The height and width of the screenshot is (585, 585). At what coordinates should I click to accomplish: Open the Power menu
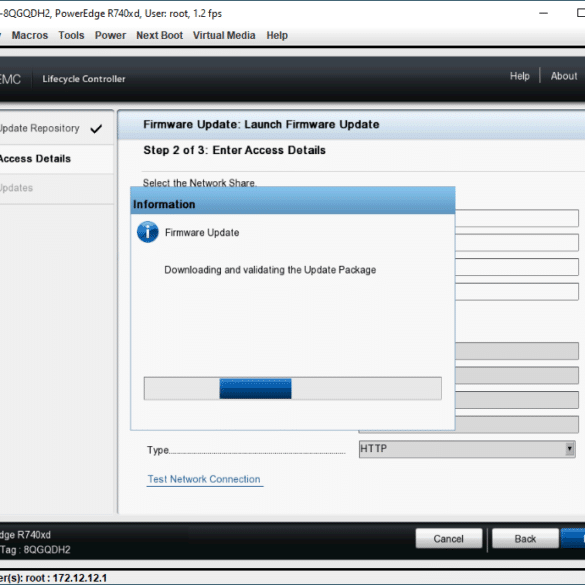coord(110,35)
